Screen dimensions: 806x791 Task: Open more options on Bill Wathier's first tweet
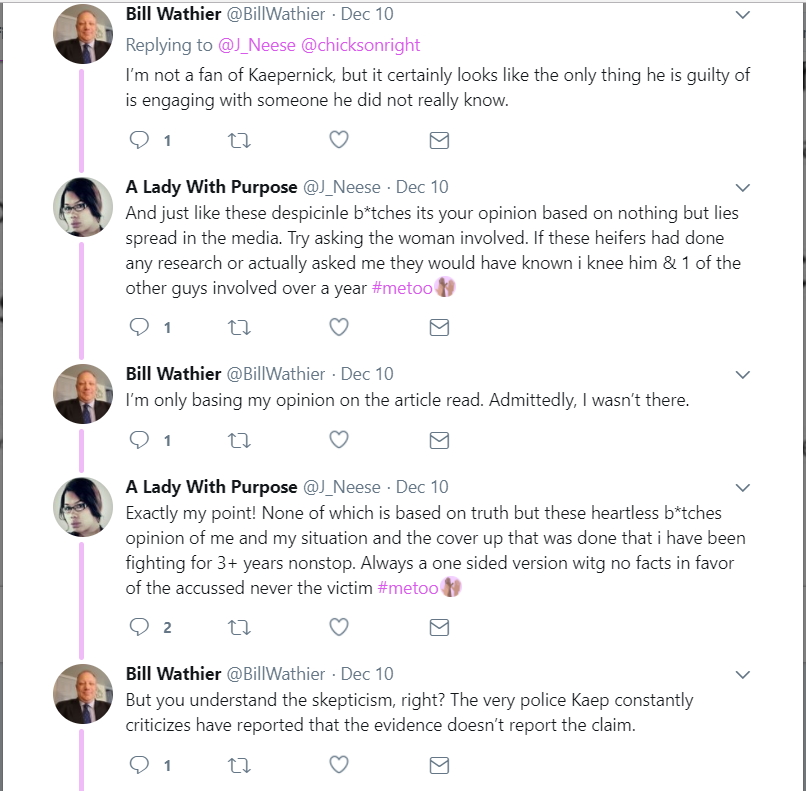pyautogui.click(x=742, y=15)
